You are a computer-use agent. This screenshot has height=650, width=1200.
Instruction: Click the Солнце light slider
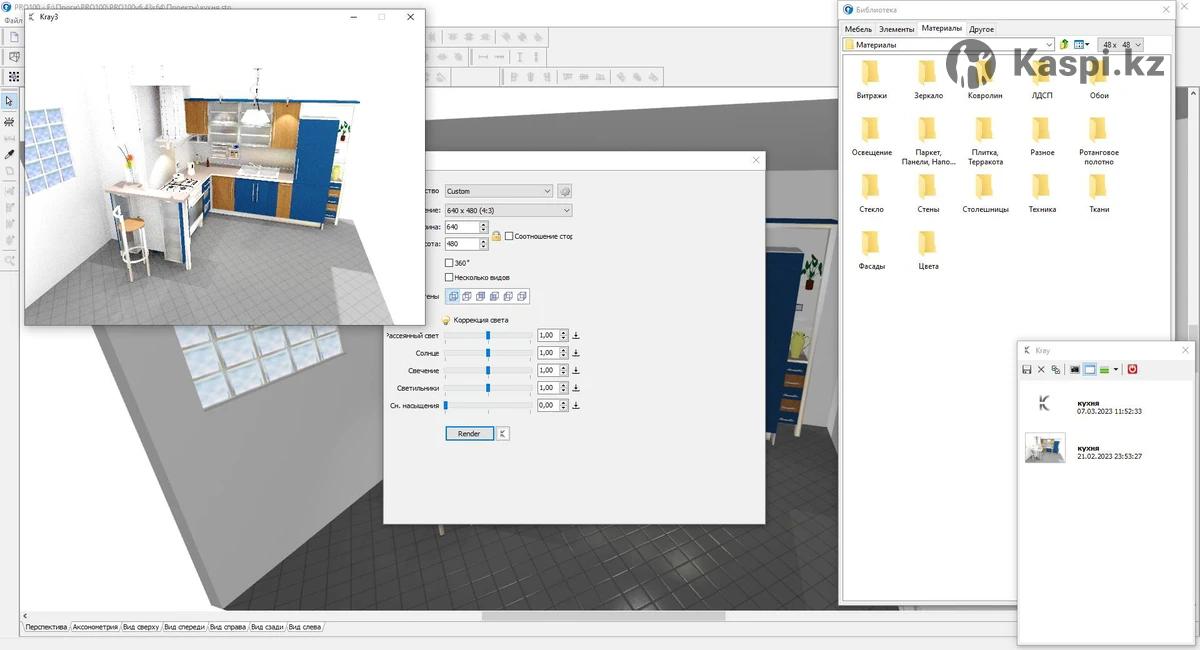tap(488, 353)
